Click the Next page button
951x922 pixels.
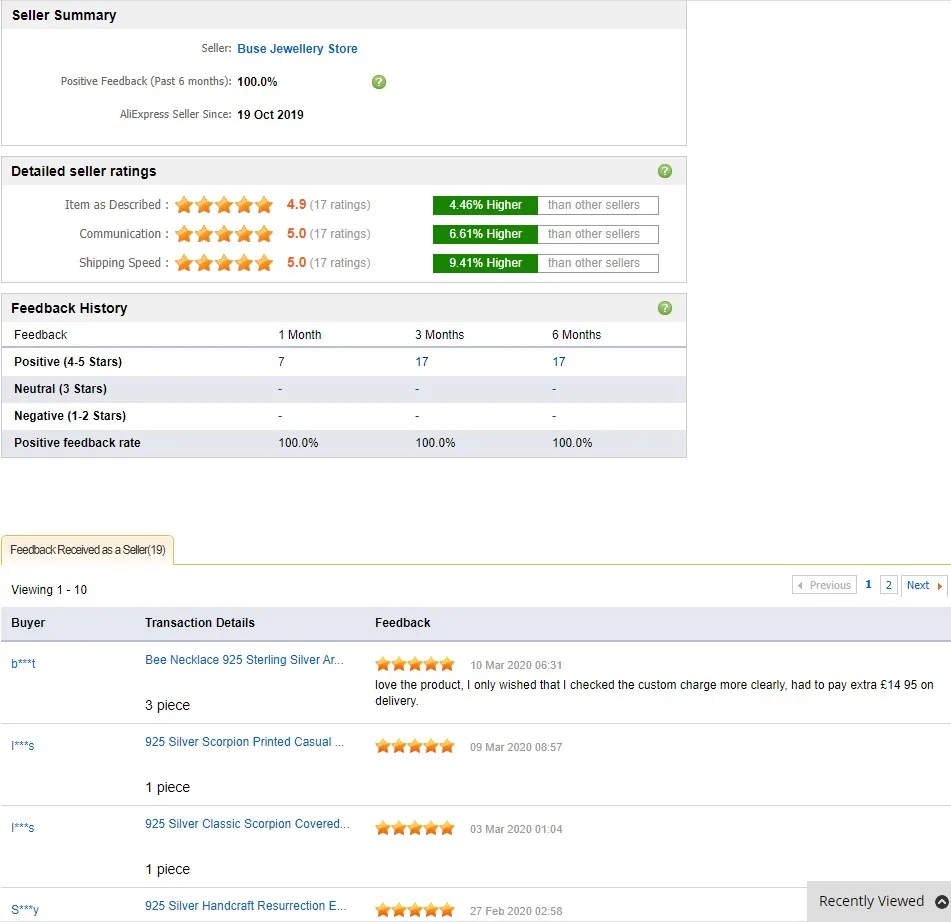click(x=924, y=585)
